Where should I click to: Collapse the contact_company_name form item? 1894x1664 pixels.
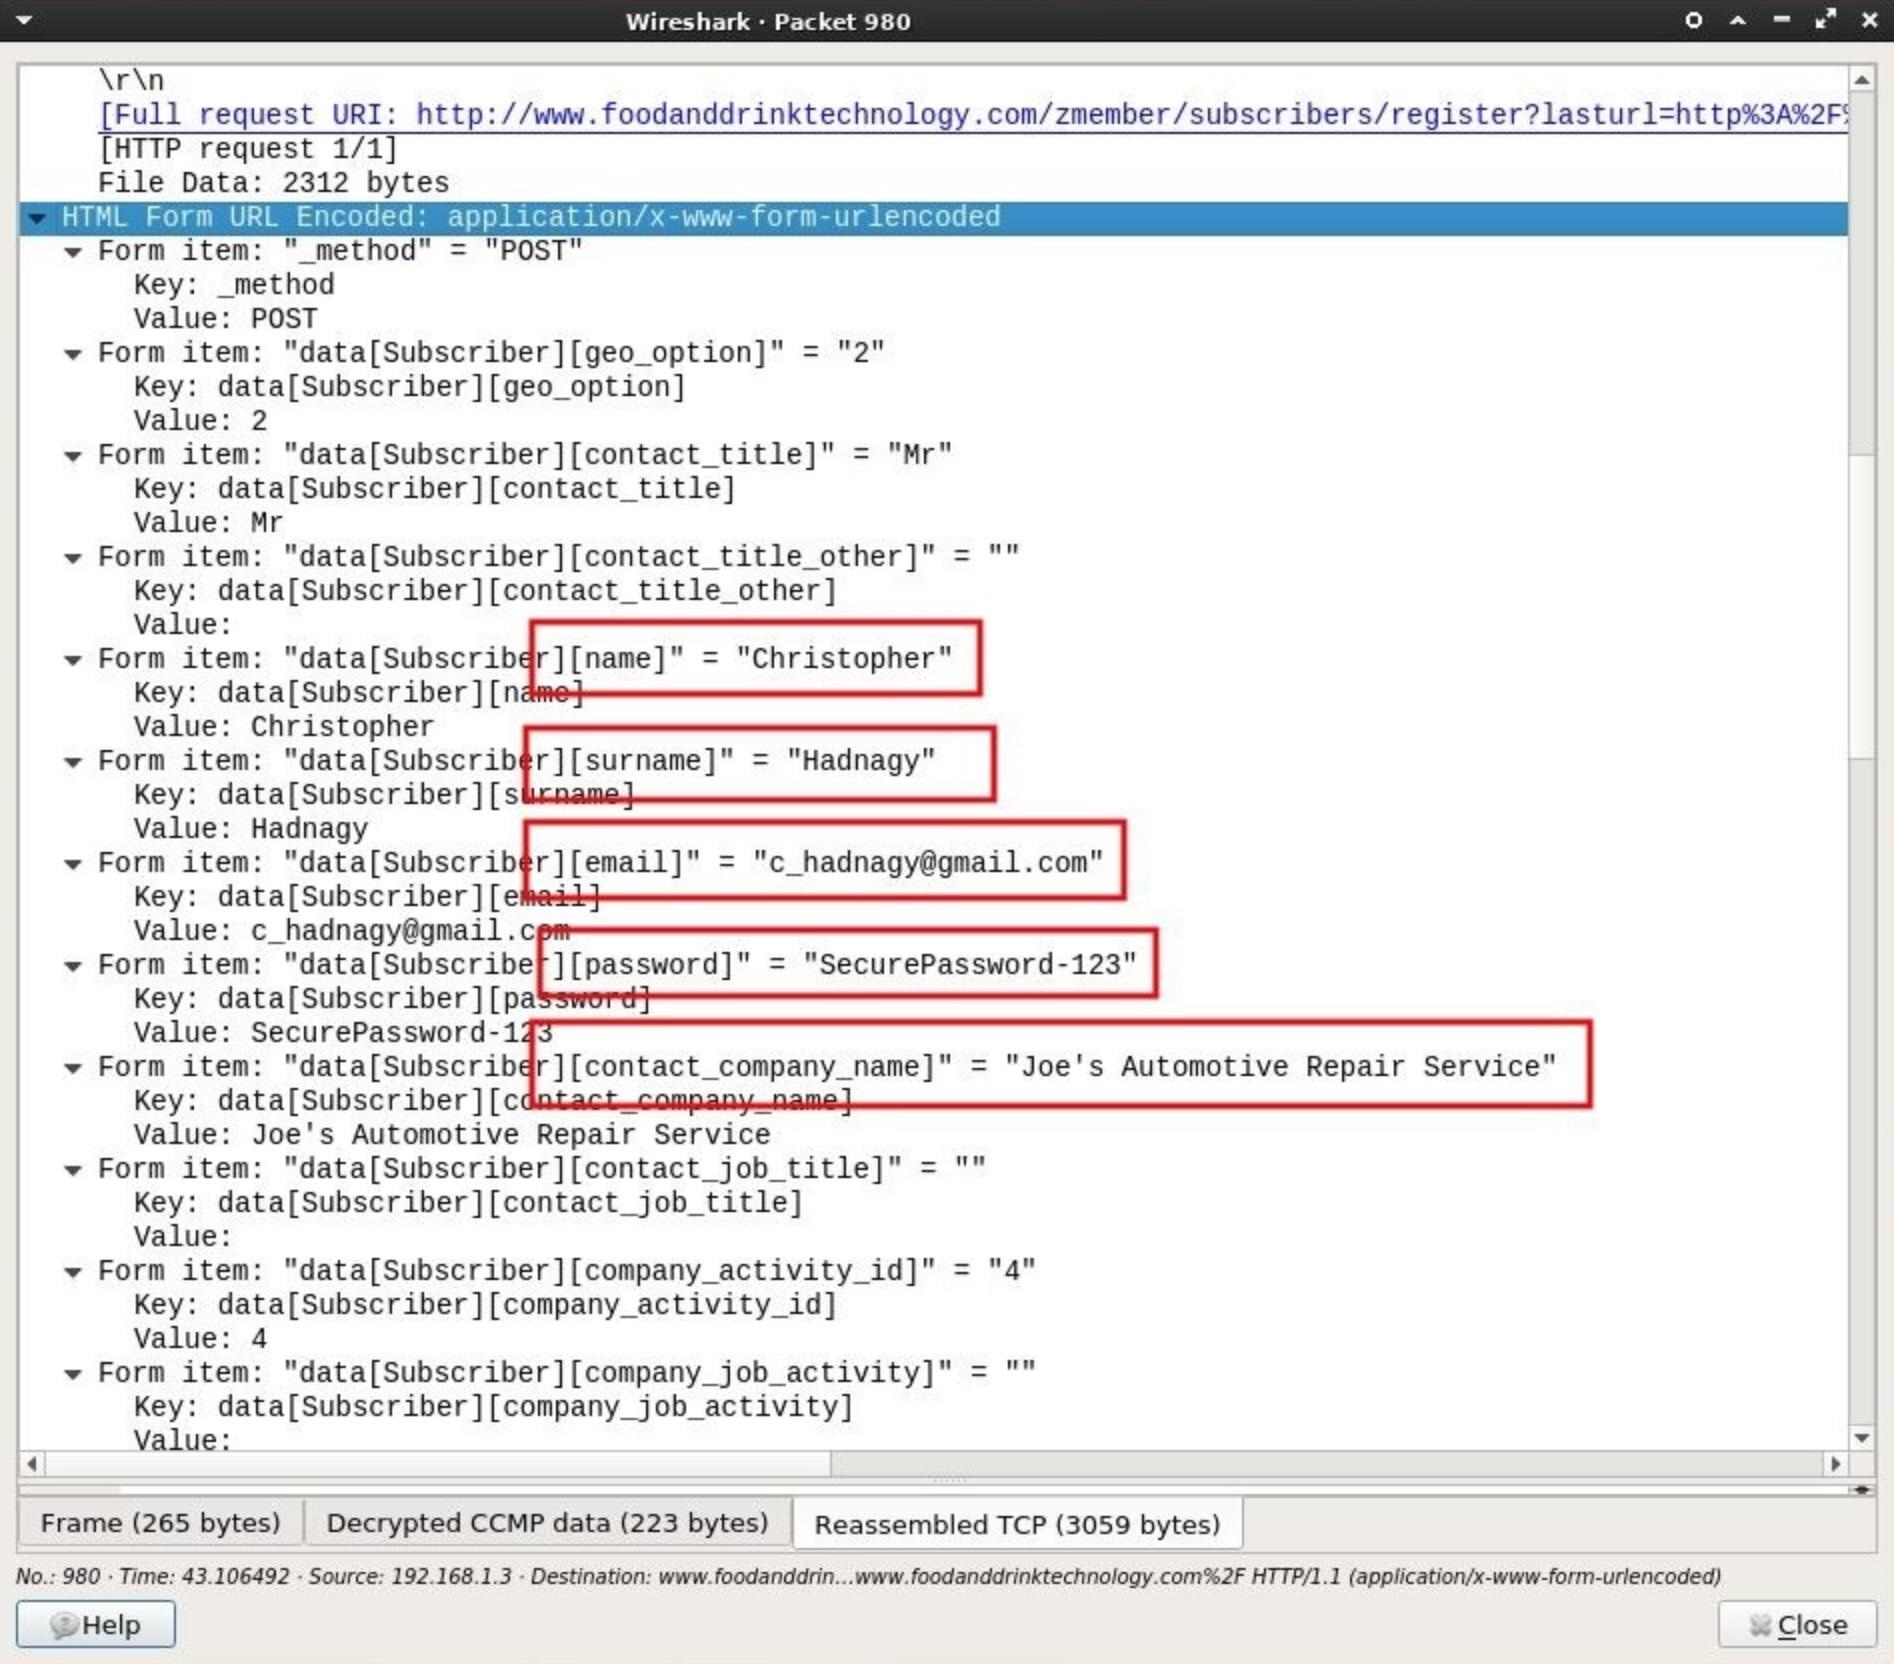tap(73, 1066)
